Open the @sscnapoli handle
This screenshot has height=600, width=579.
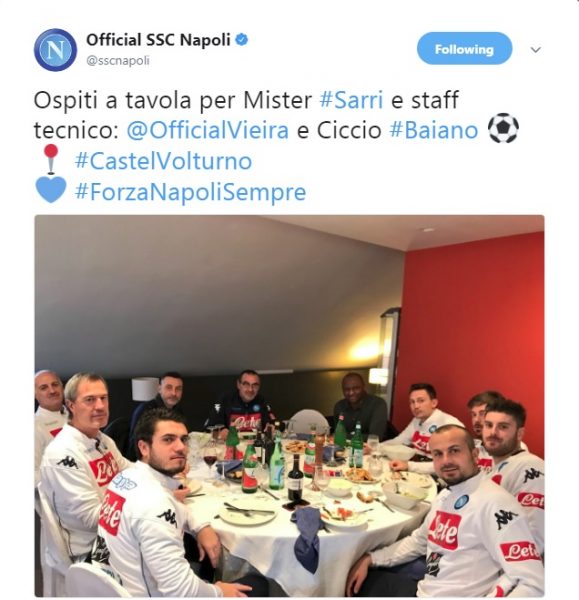coord(118,61)
